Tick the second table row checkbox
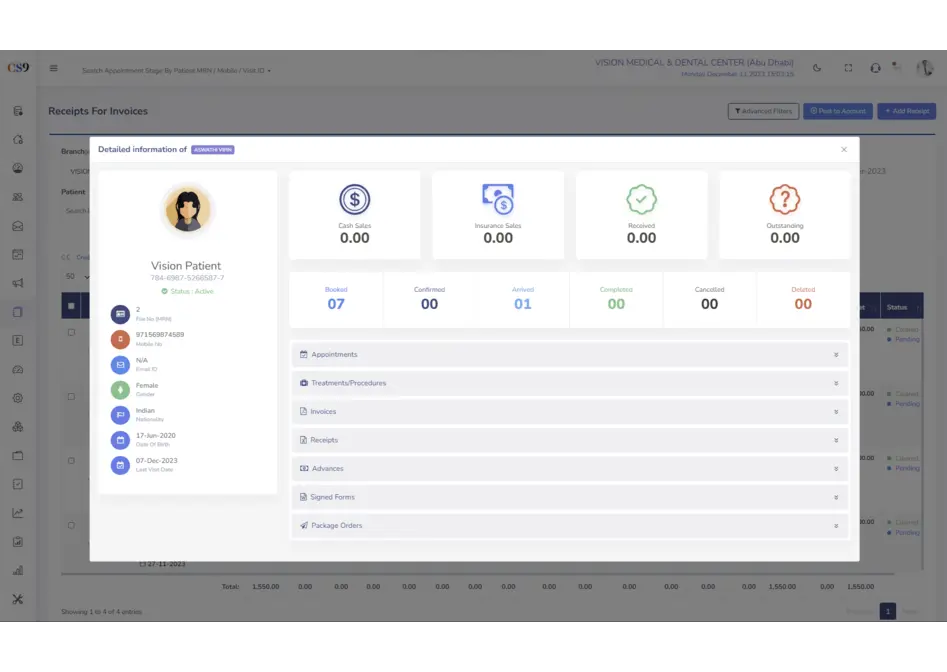The width and height of the screenshot is (947, 672). pyautogui.click(x=71, y=396)
